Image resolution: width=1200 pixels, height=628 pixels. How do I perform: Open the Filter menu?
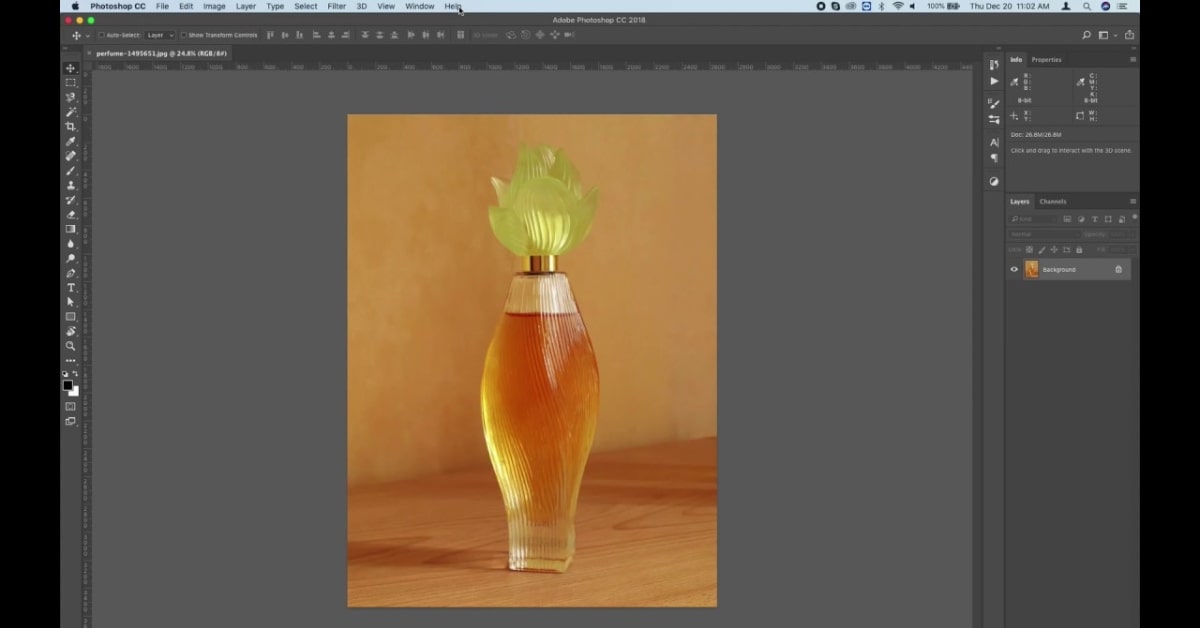[337, 6]
